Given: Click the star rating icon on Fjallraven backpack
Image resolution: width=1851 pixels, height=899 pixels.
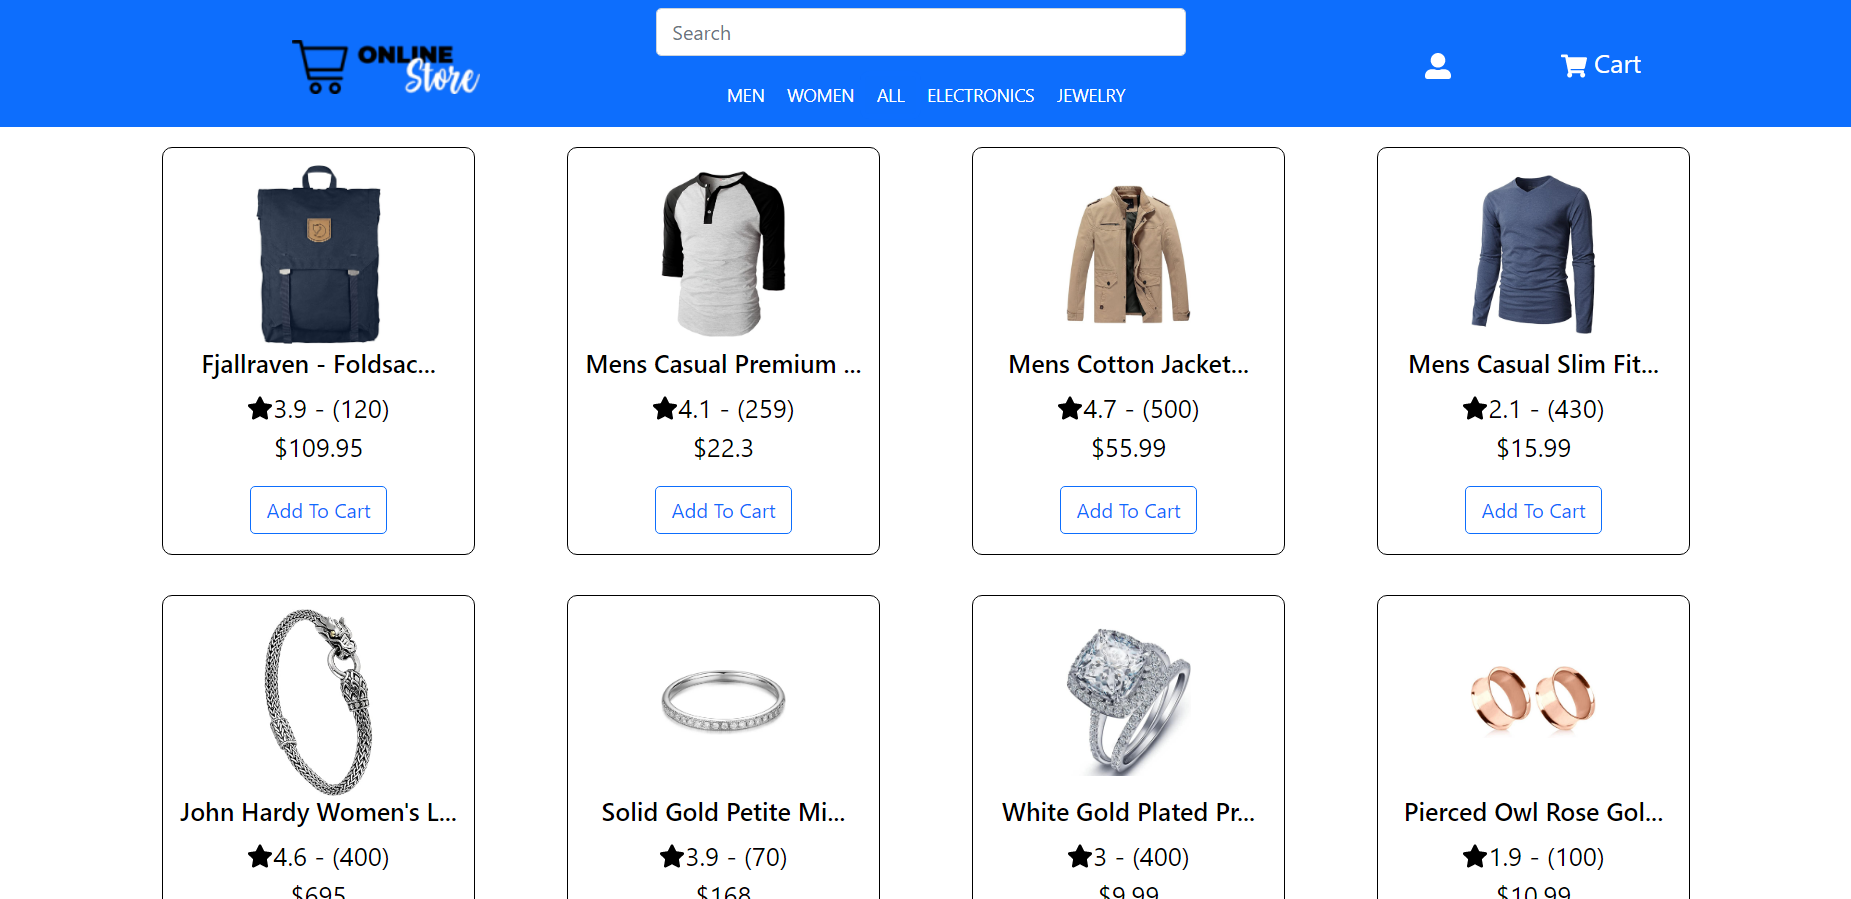Looking at the screenshot, I should [x=259, y=408].
